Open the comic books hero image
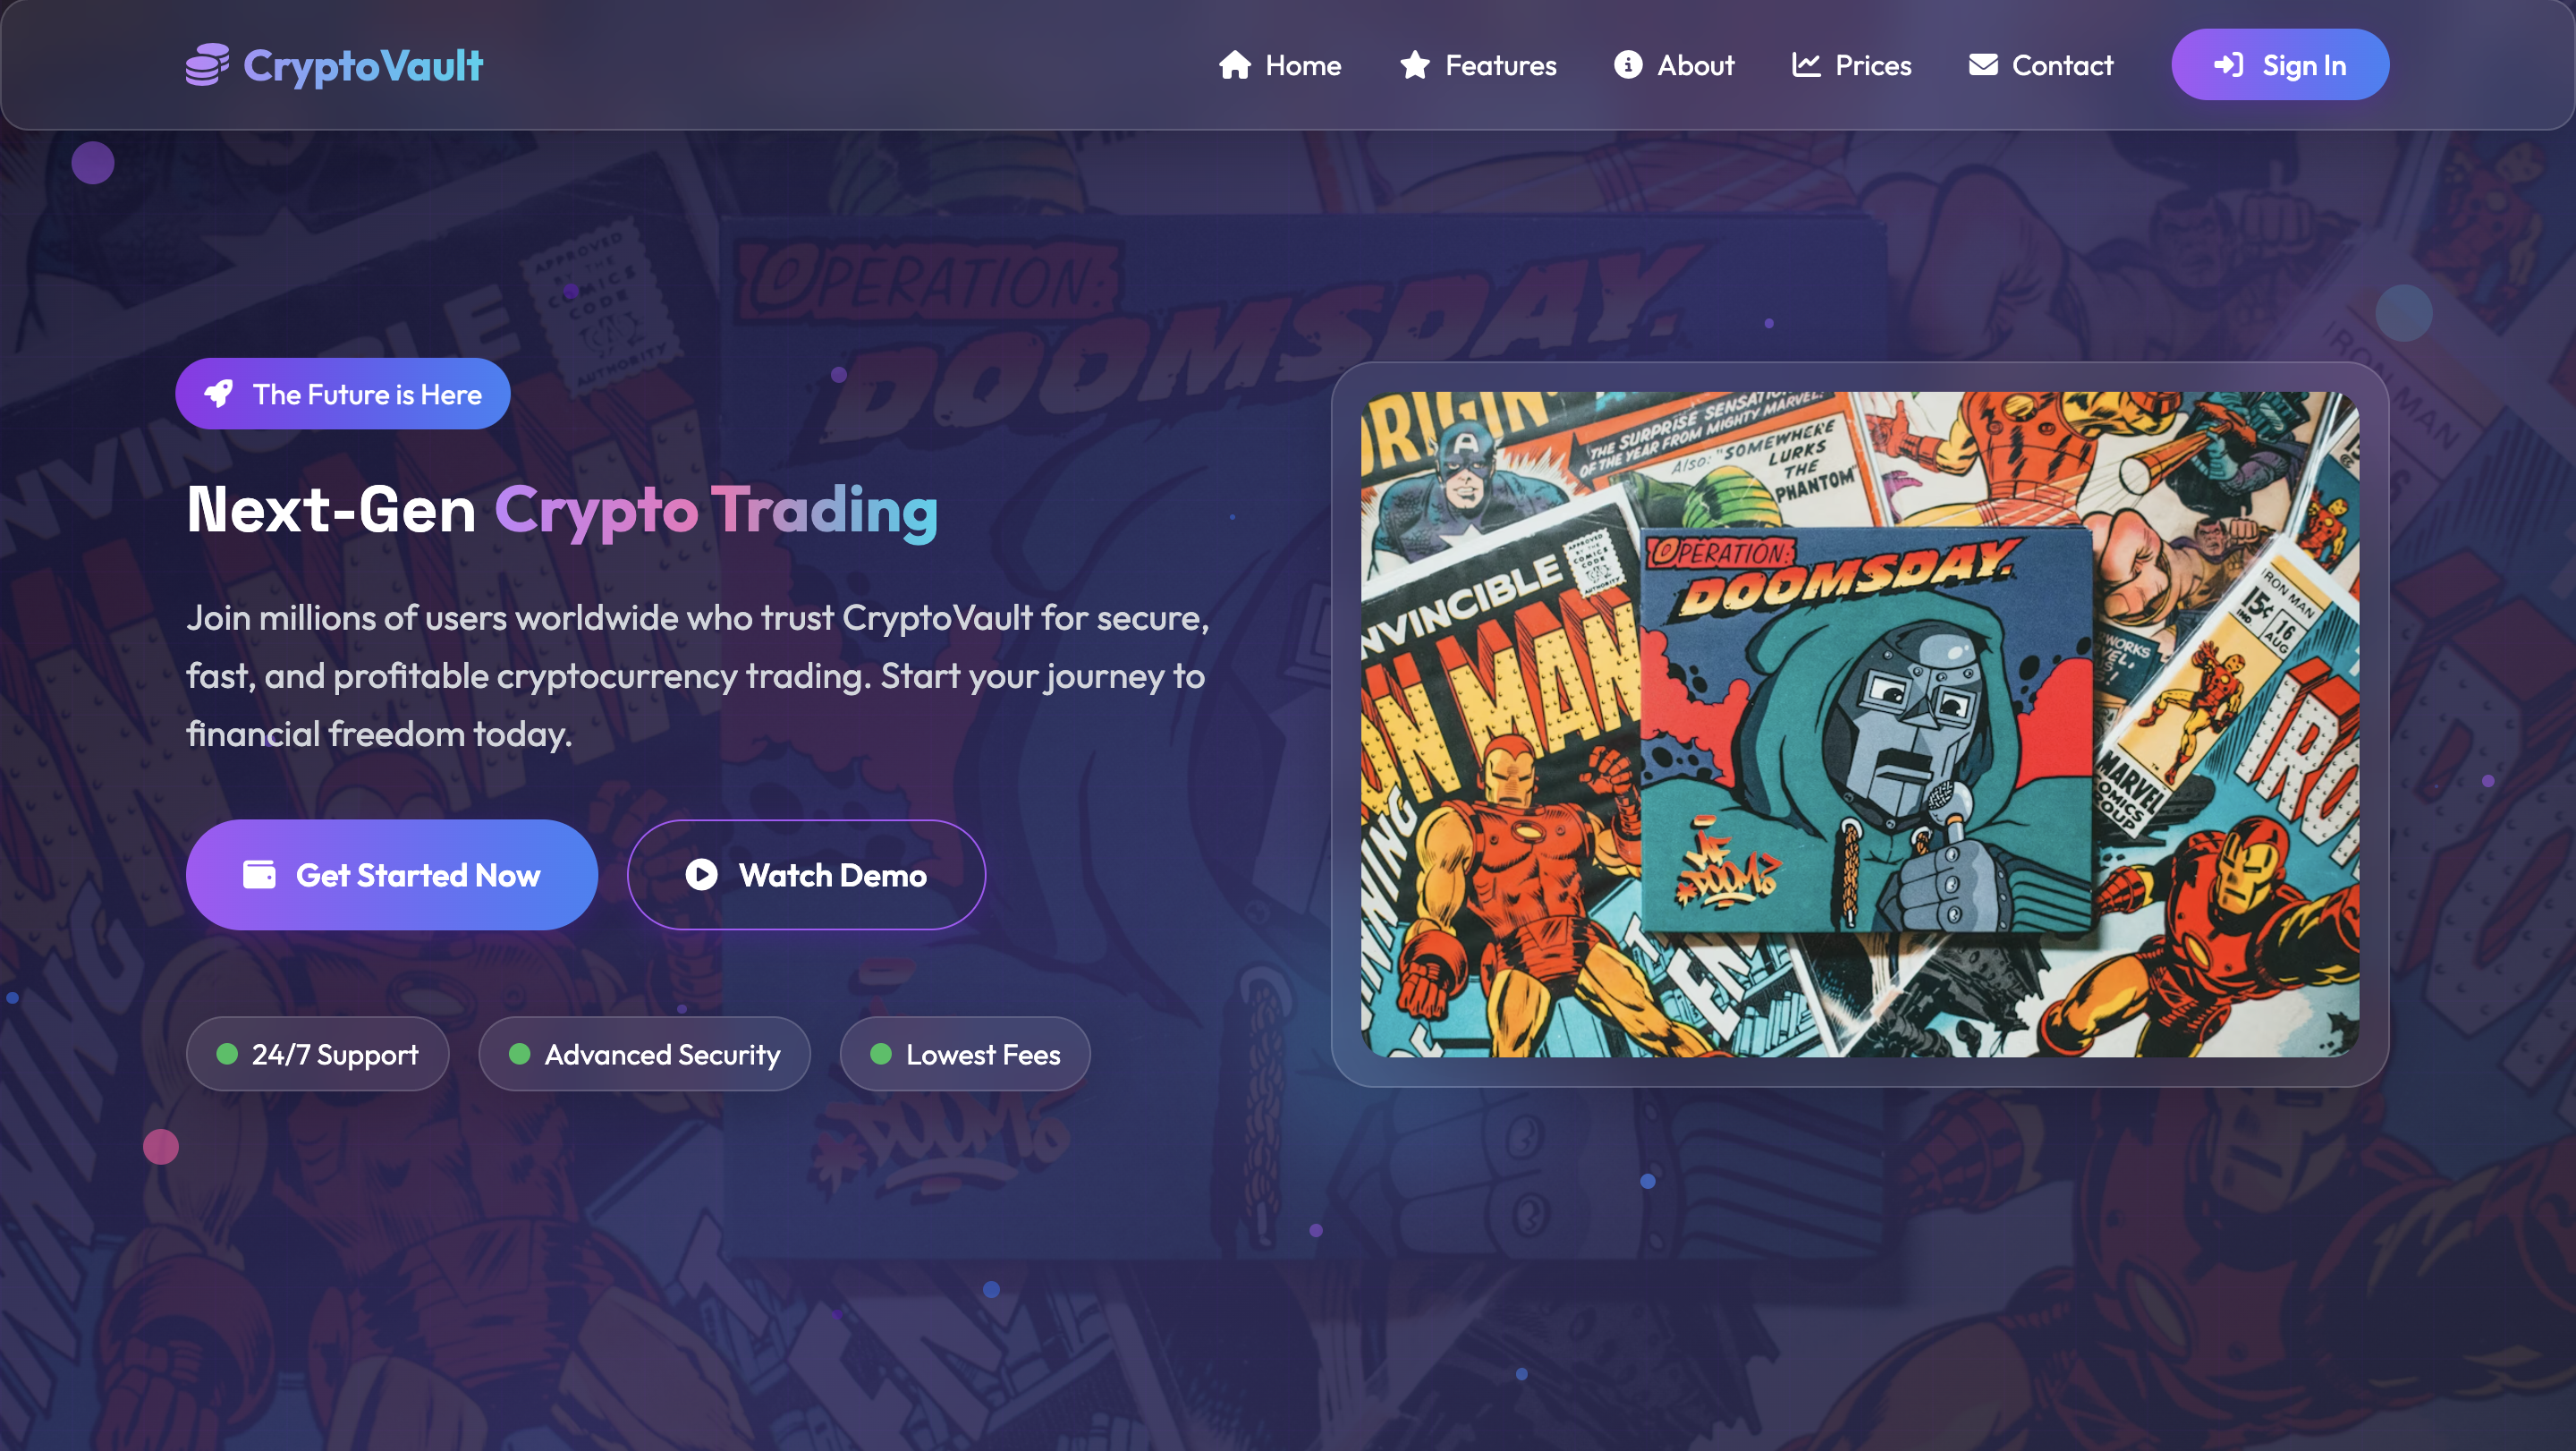This screenshot has height=1451, width=2576. (1860, 724)
